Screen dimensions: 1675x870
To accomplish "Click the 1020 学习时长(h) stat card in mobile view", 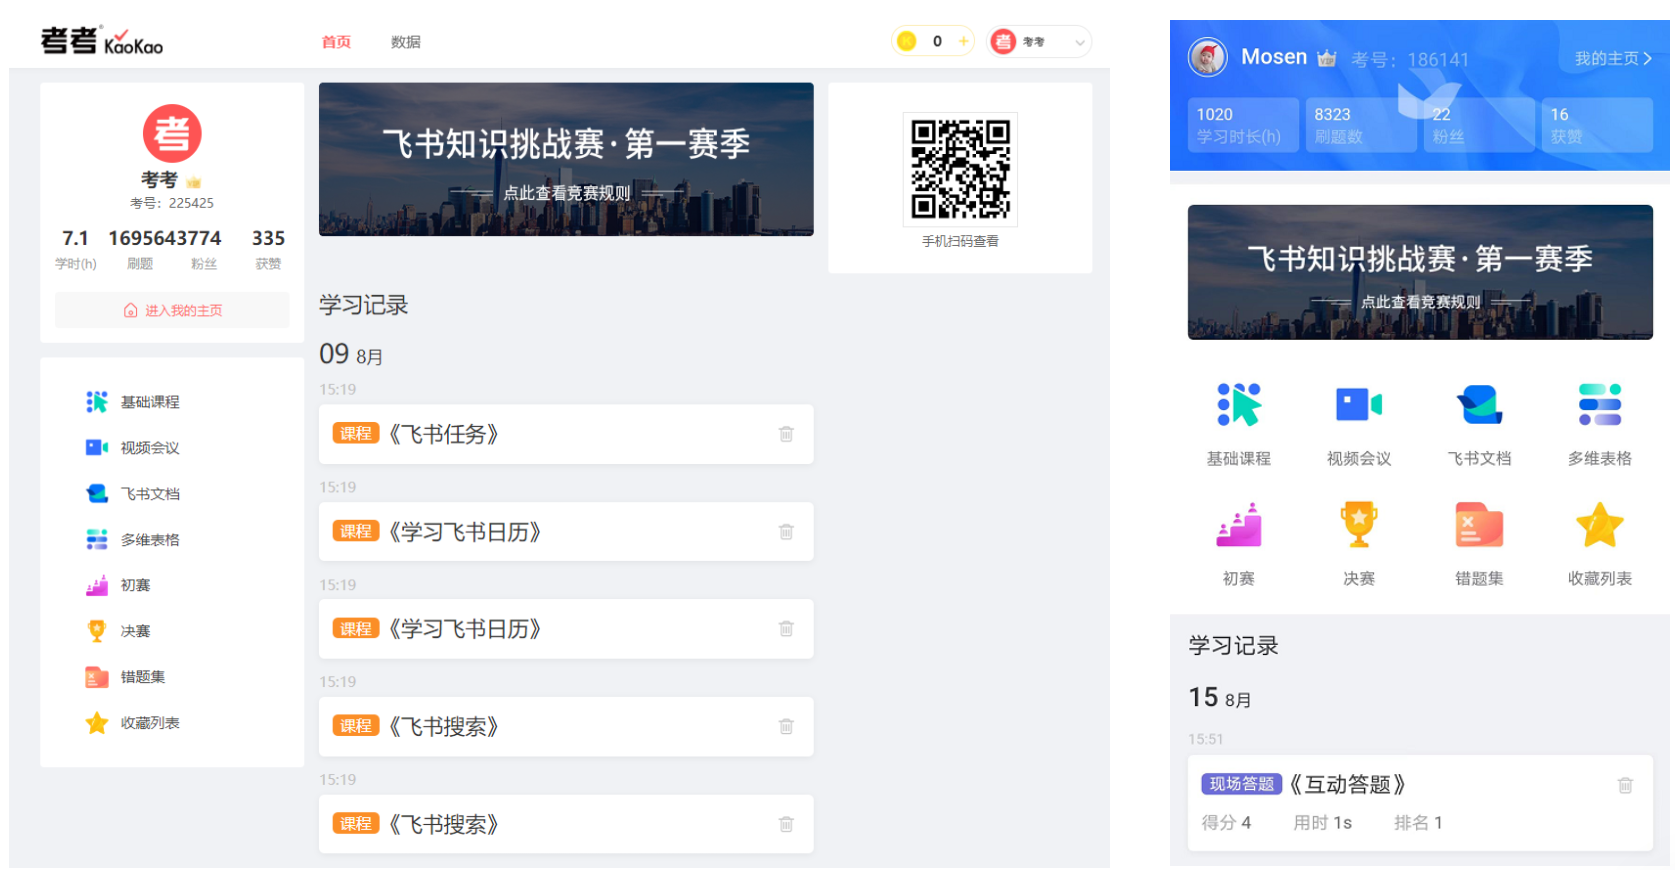I will point(1243,125).
